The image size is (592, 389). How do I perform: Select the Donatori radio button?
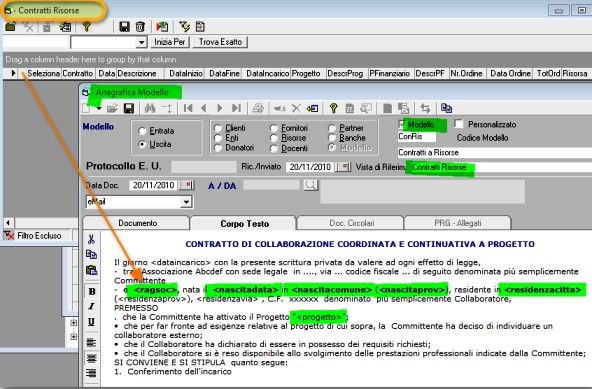[218, 148]
